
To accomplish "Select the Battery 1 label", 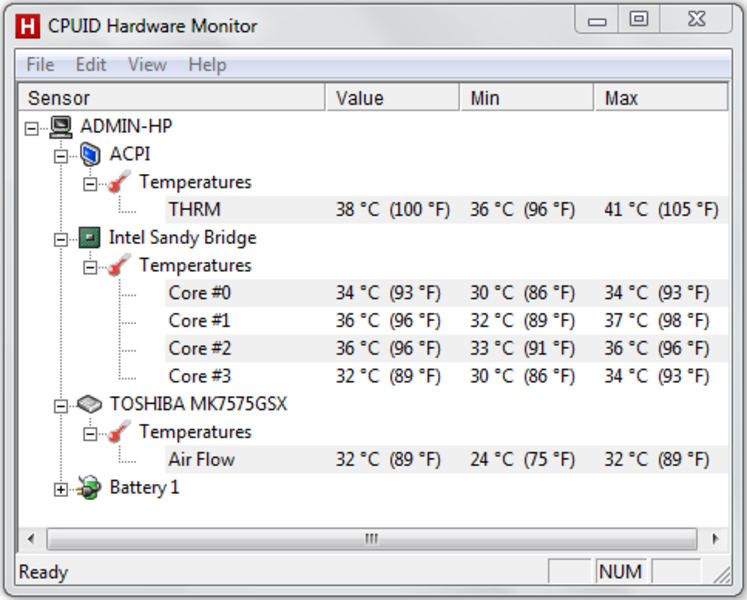I will [x=144, y=488].
